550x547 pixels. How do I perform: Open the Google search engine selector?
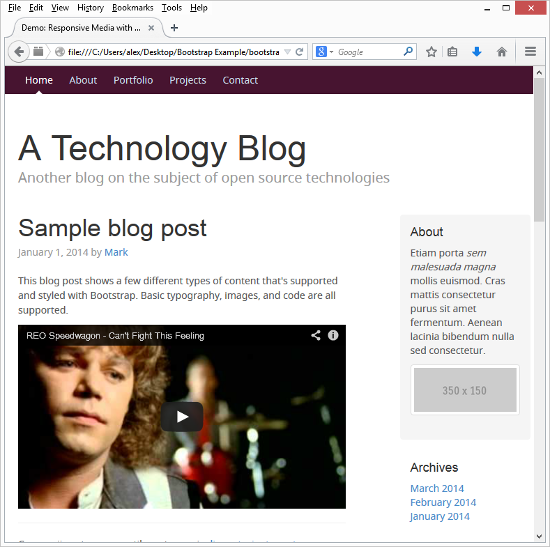pyautogui.click(x=324, y=52)
